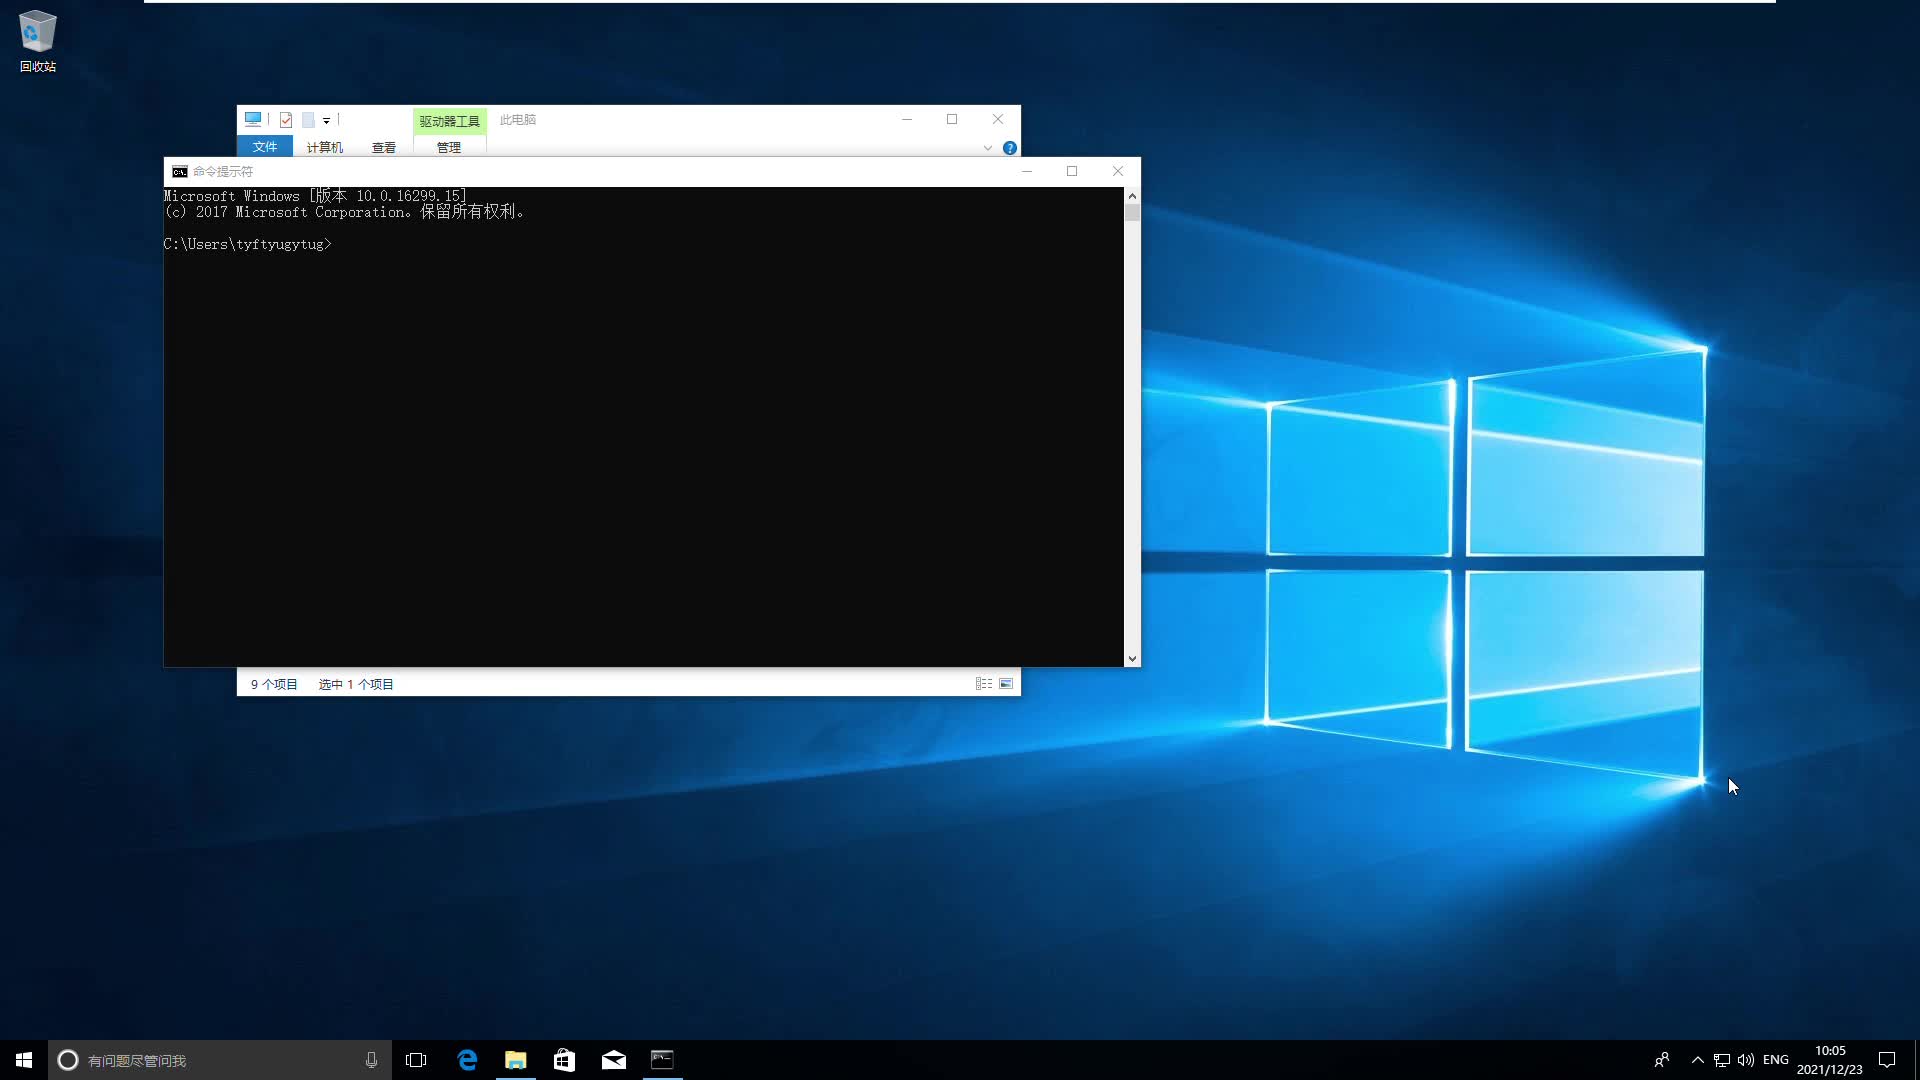Click the Properties quick access icon in Explorer
This screenshot has height=1080, width=1920.
(286, 120)
